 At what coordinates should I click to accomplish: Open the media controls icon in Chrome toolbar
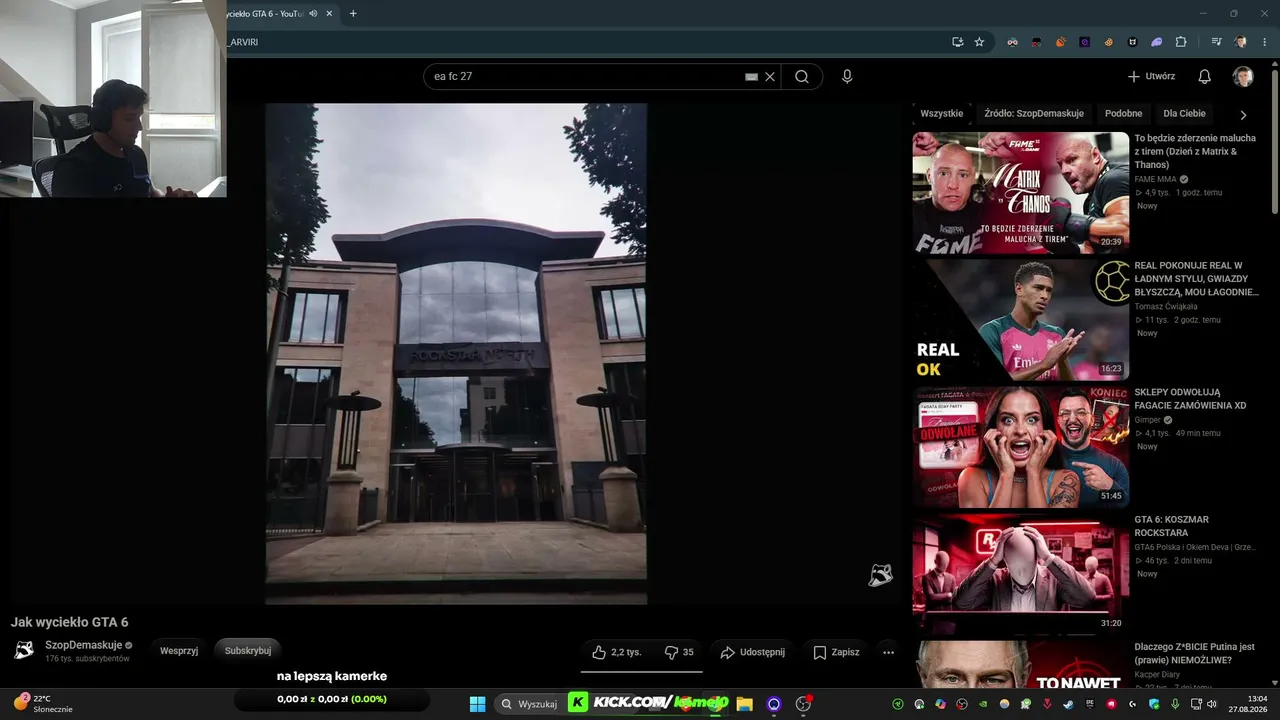[1216, 42]
